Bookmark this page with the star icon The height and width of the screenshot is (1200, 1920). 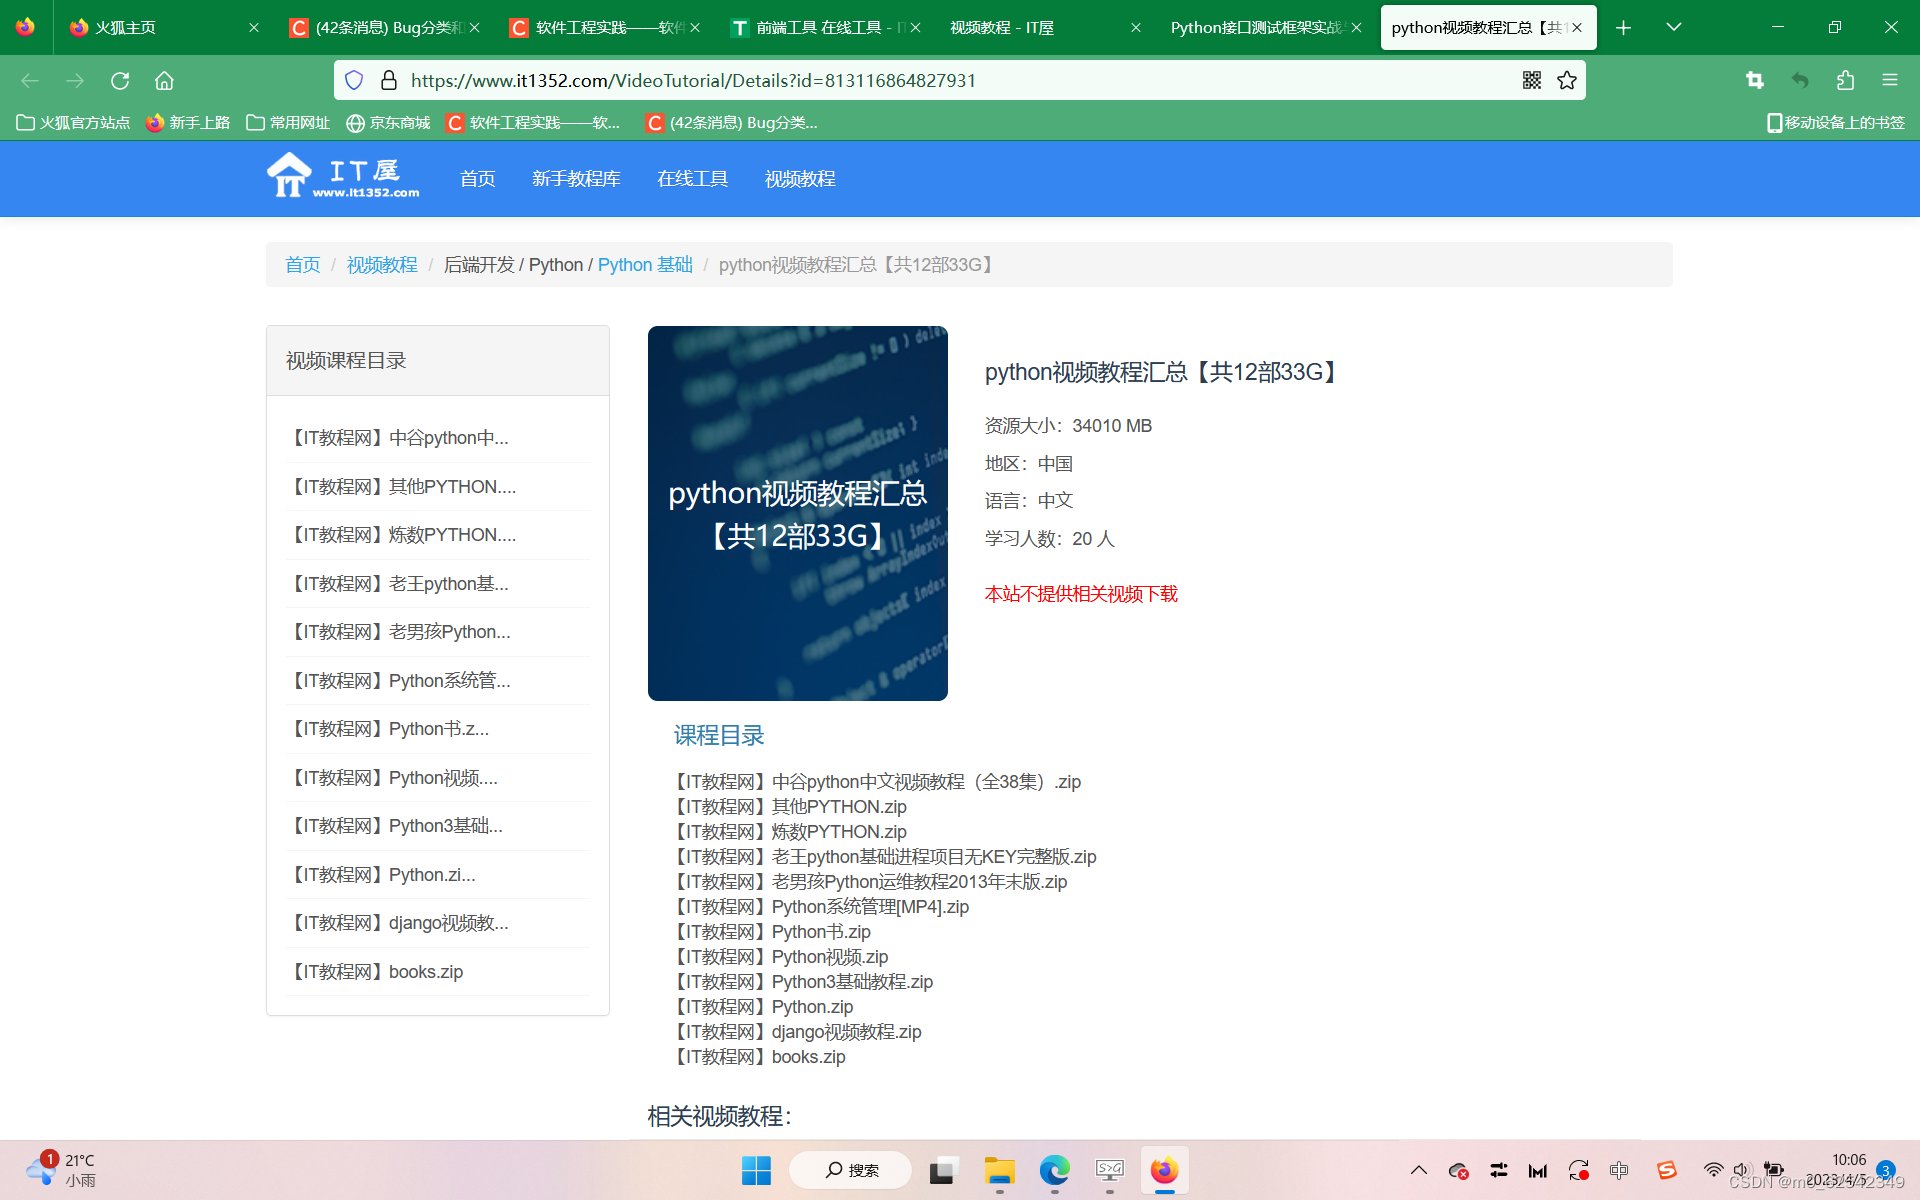coord(1567,80)
